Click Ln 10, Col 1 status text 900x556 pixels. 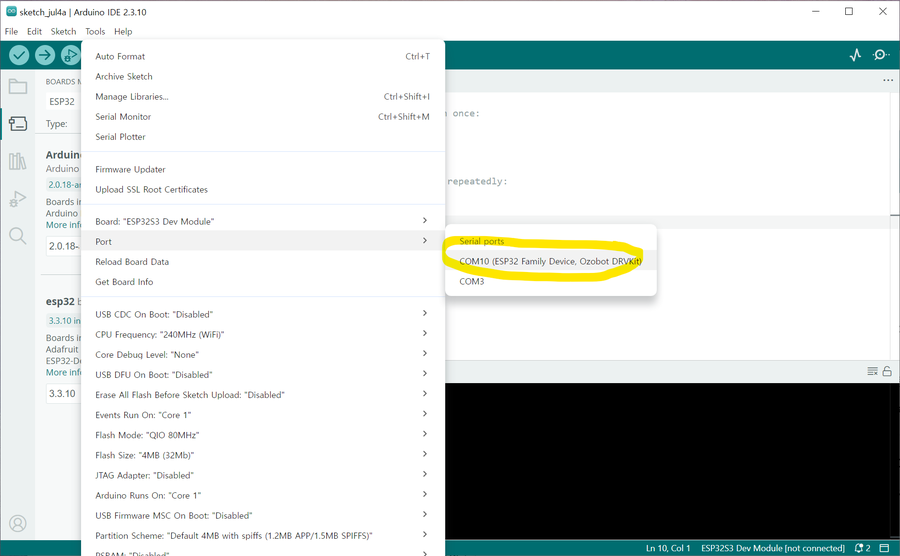click(x=668, y=548)
